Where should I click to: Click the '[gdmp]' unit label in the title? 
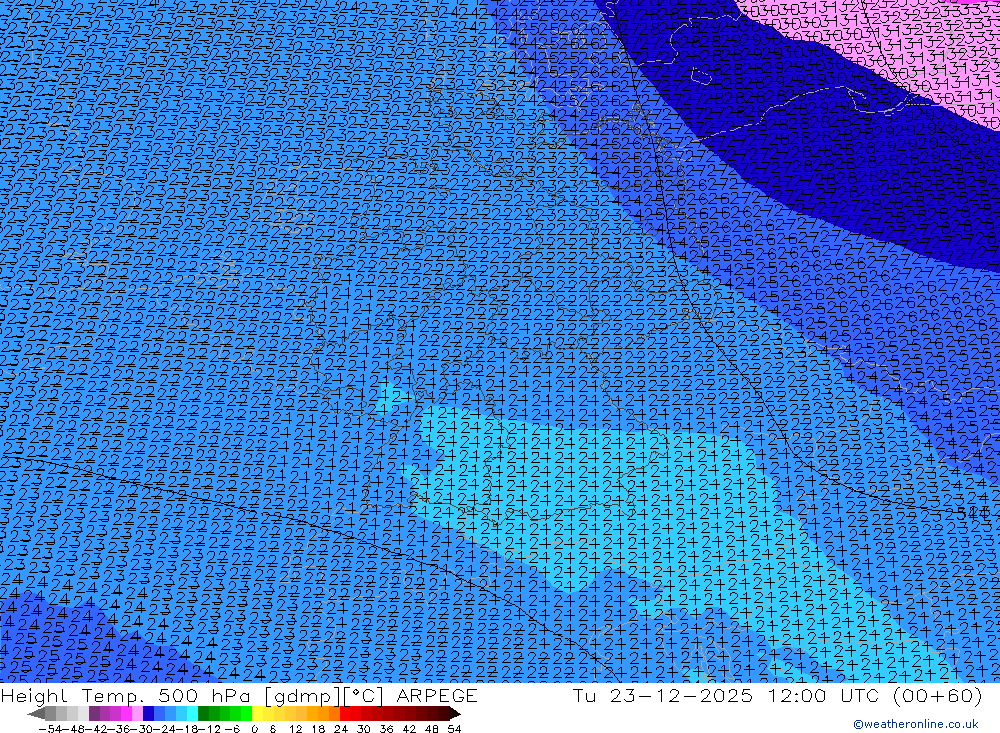[303, 697]
